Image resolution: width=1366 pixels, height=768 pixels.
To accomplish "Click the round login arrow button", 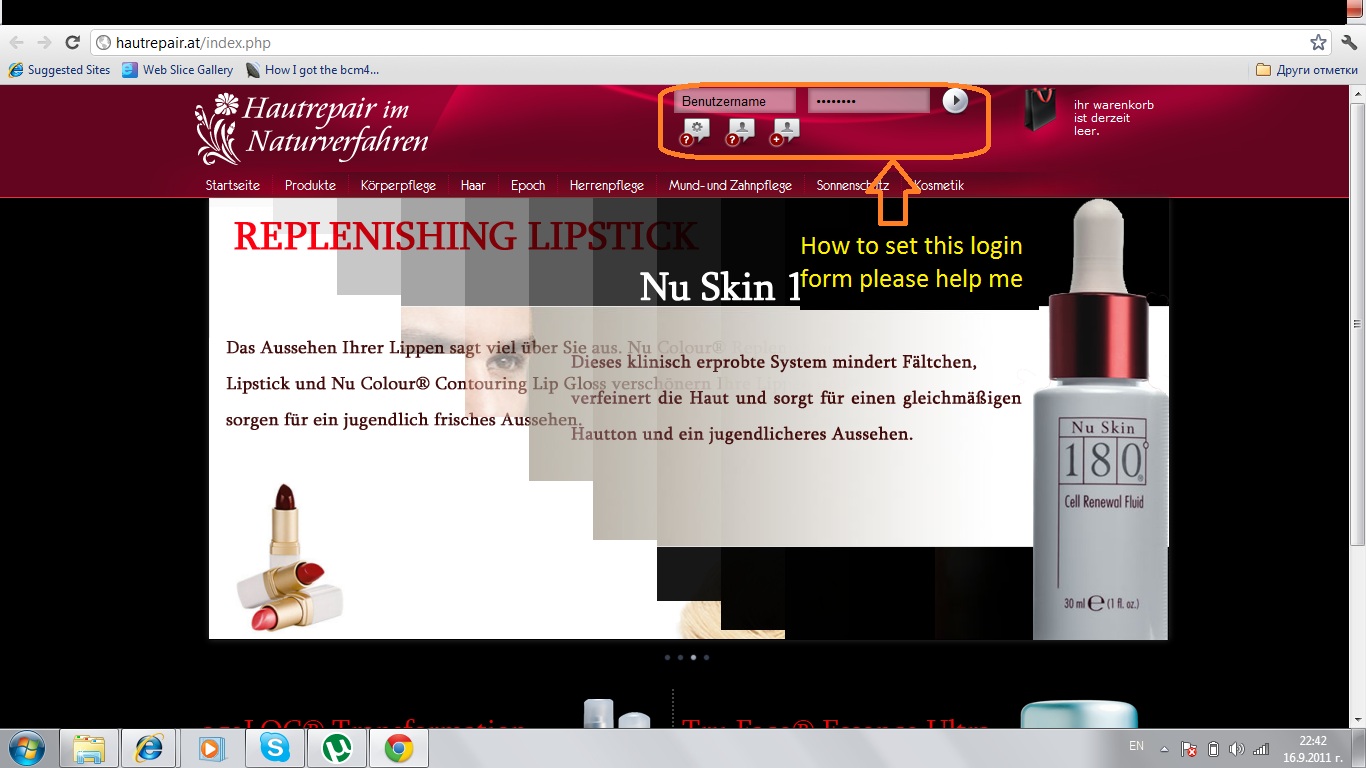I will coord(955,101).
